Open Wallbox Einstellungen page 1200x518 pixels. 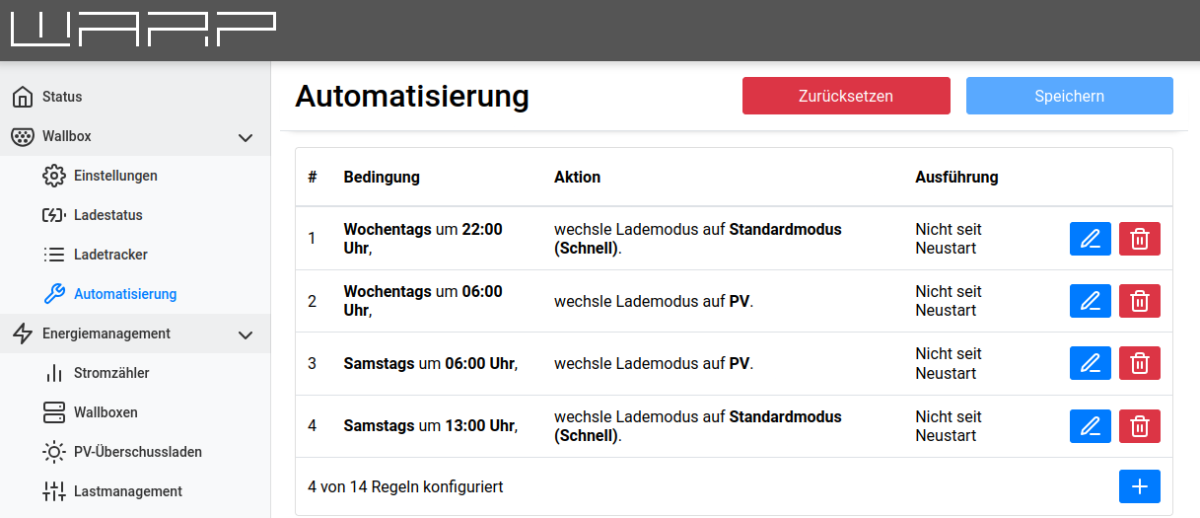(115, 176)
